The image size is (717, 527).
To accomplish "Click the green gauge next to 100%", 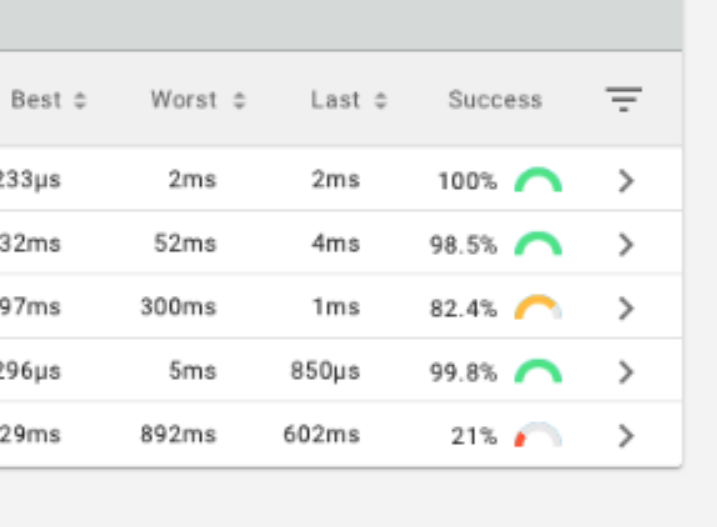I will click(x=538, y=180).
